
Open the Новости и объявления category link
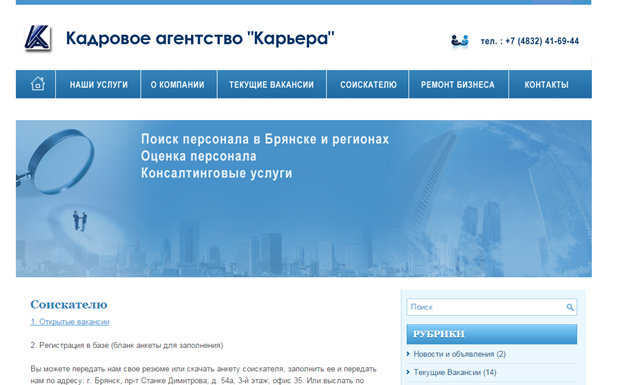tap(460, 354)
